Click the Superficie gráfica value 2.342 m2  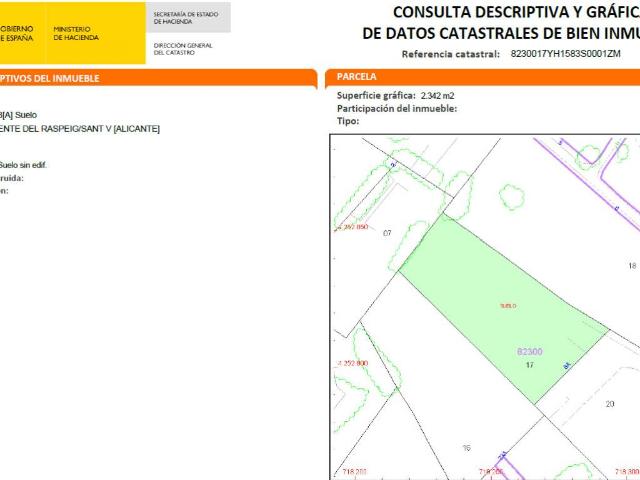tap(437, 96)
